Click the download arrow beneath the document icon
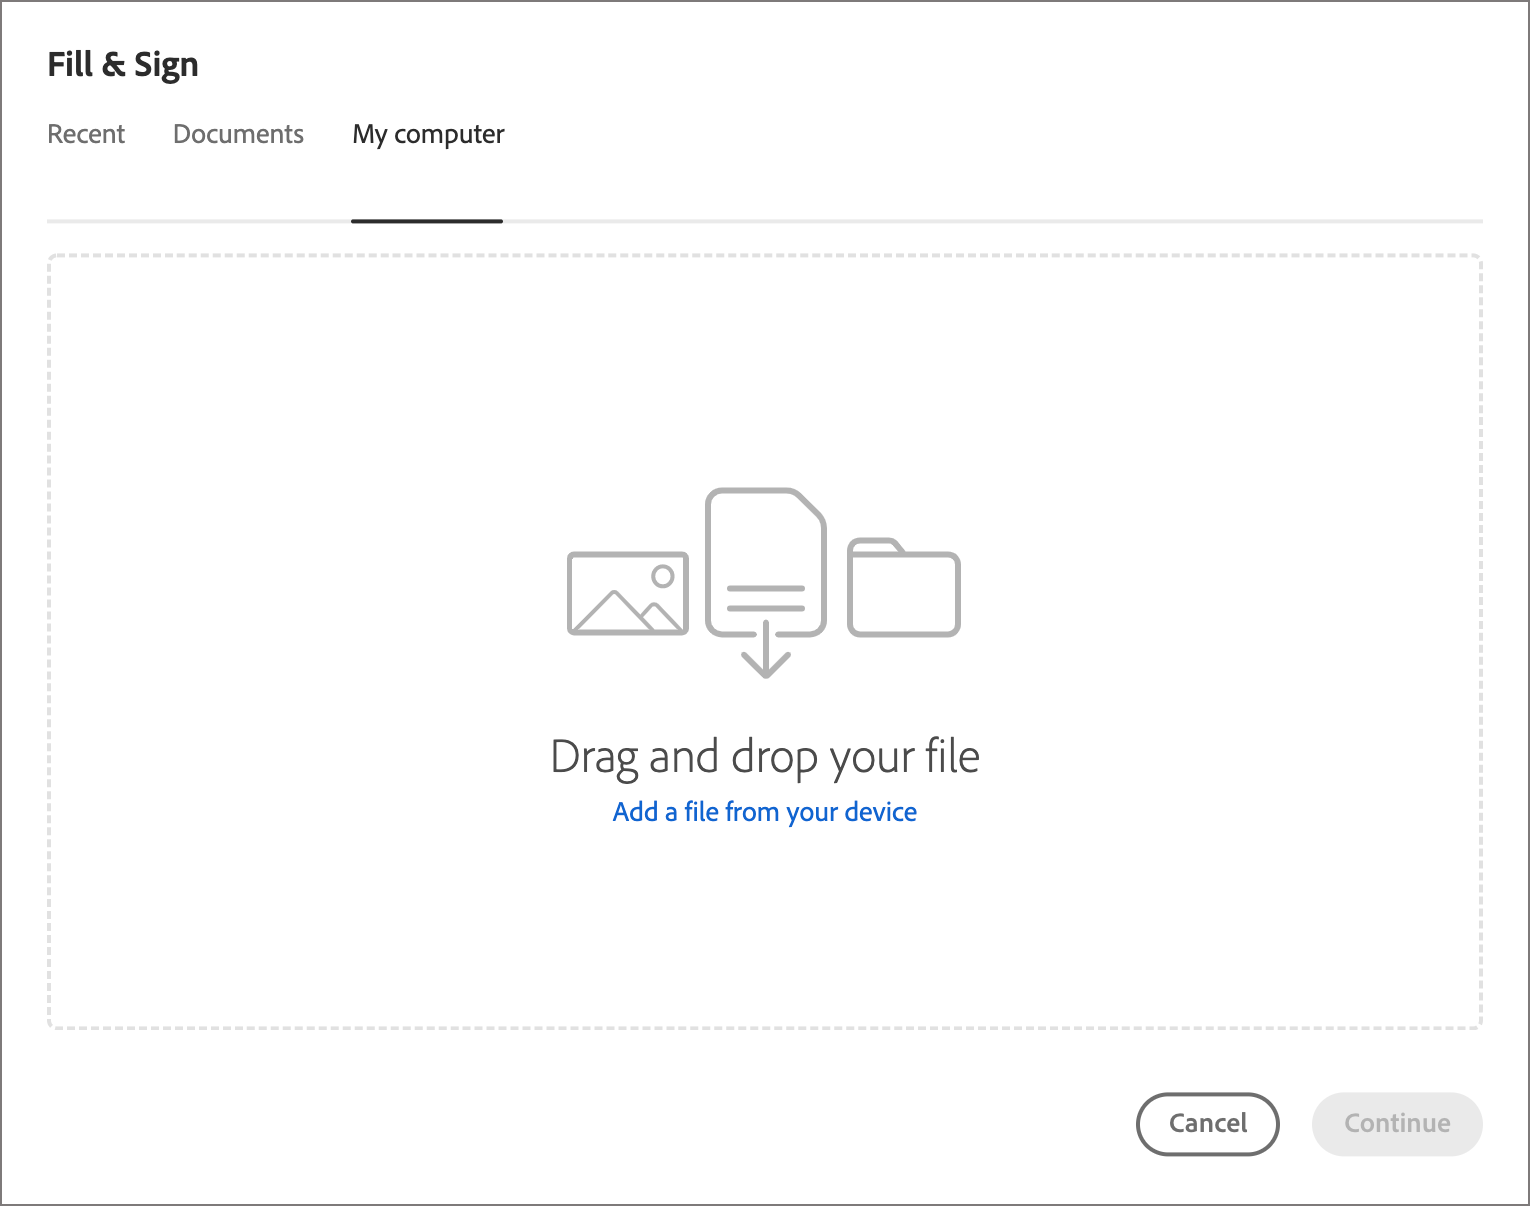 [x=765, y=655]
